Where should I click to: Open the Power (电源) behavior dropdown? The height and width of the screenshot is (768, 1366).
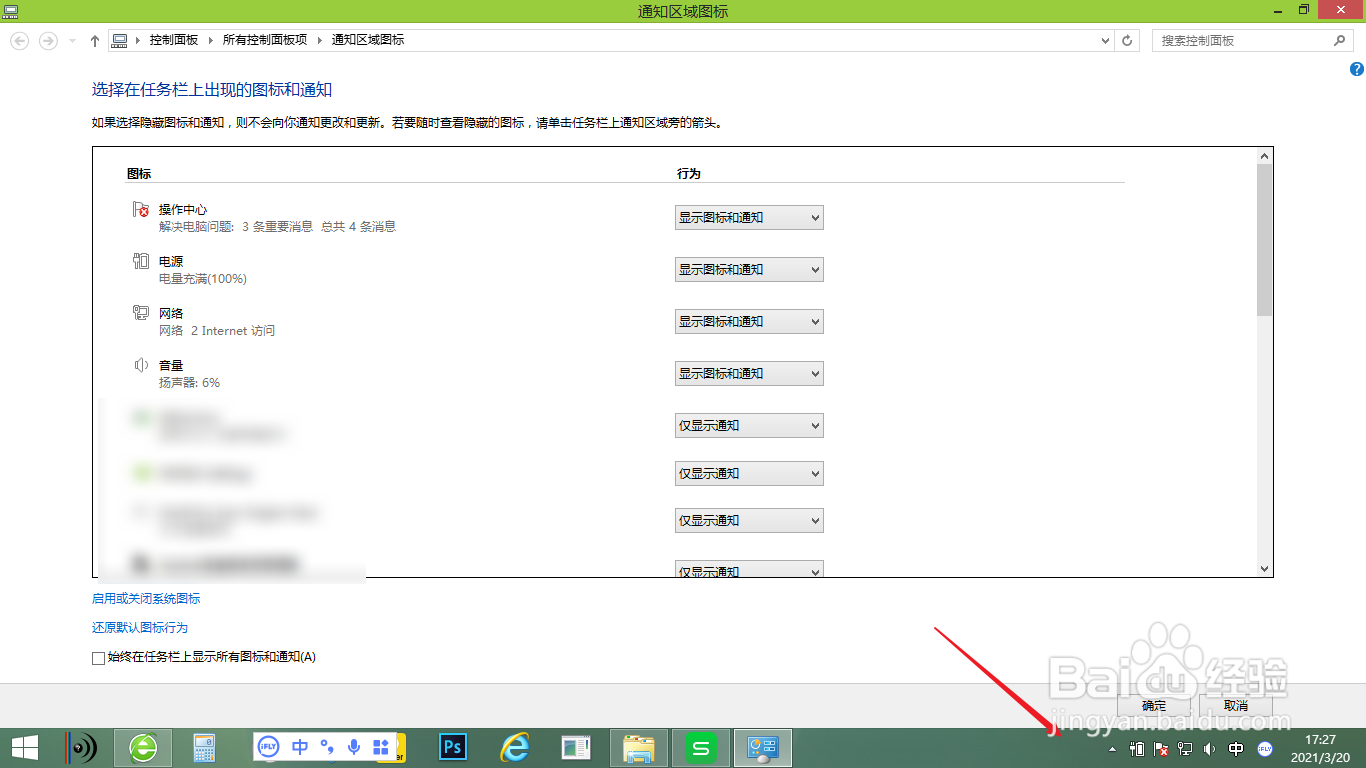(x=749, y=269)
